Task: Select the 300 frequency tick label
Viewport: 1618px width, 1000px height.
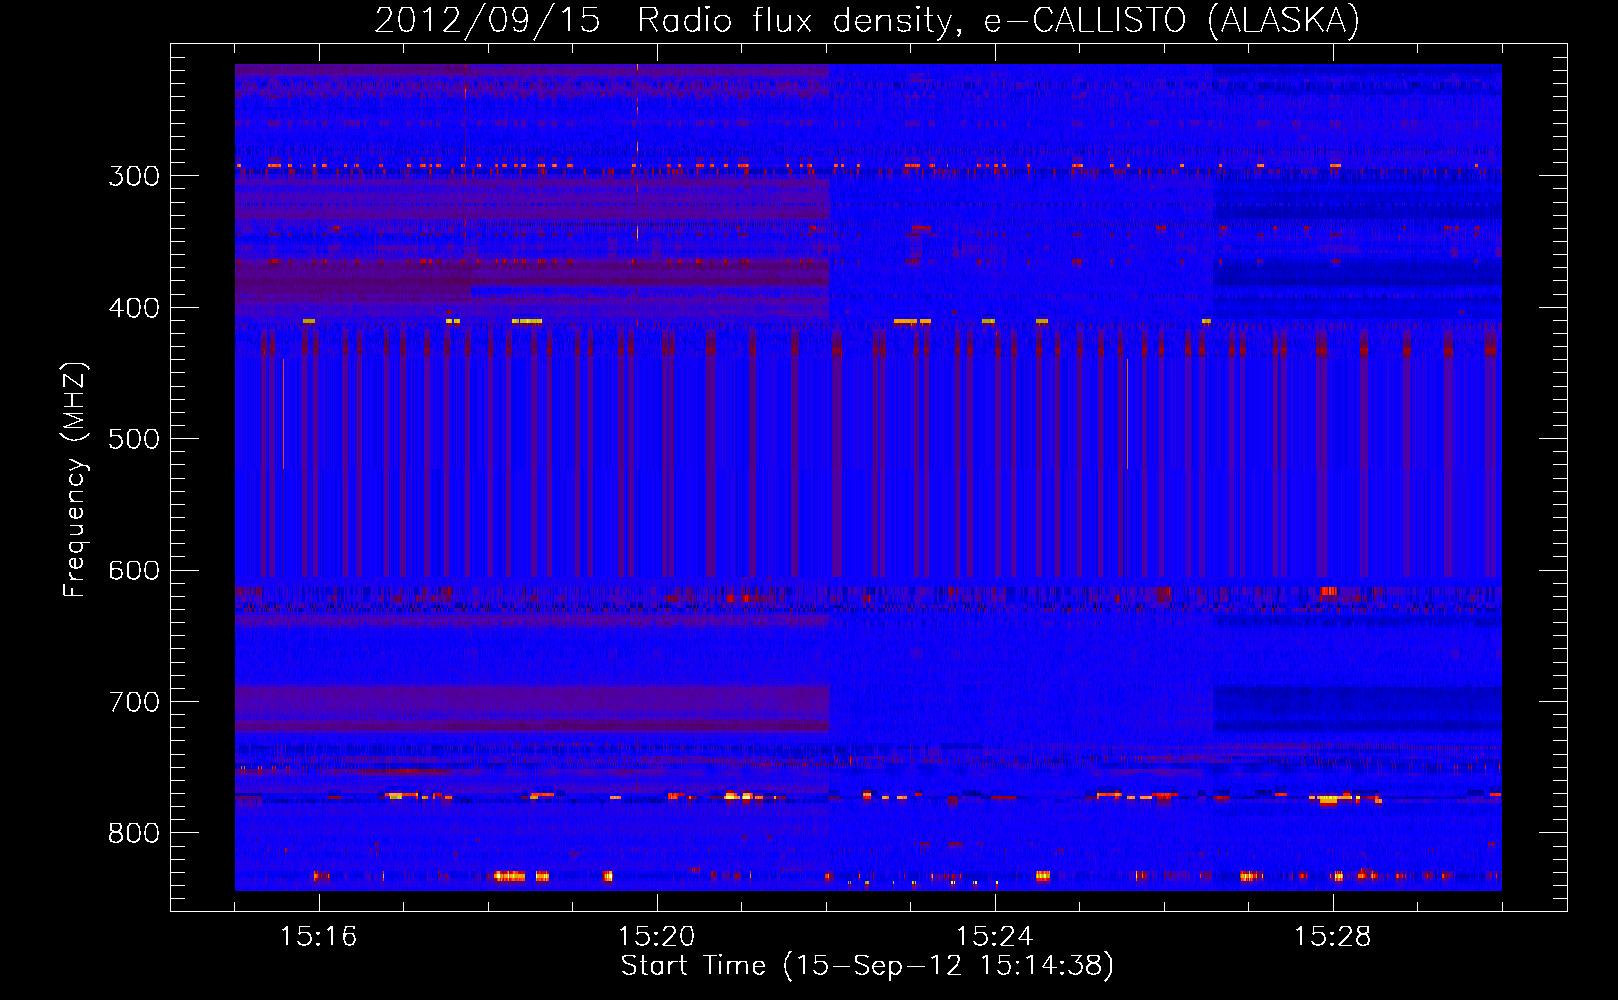Action: [x=134, y=176]
